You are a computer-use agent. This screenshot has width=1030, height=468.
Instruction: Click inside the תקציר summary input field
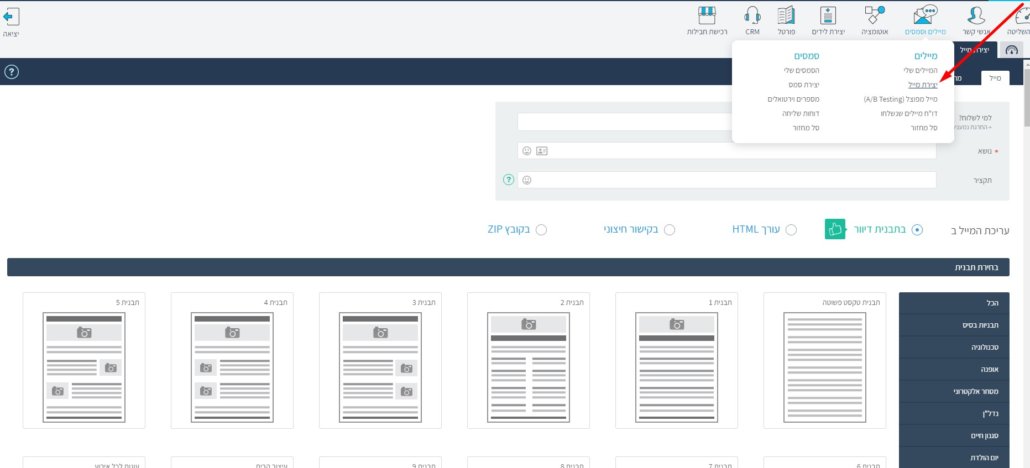(727, 180)
